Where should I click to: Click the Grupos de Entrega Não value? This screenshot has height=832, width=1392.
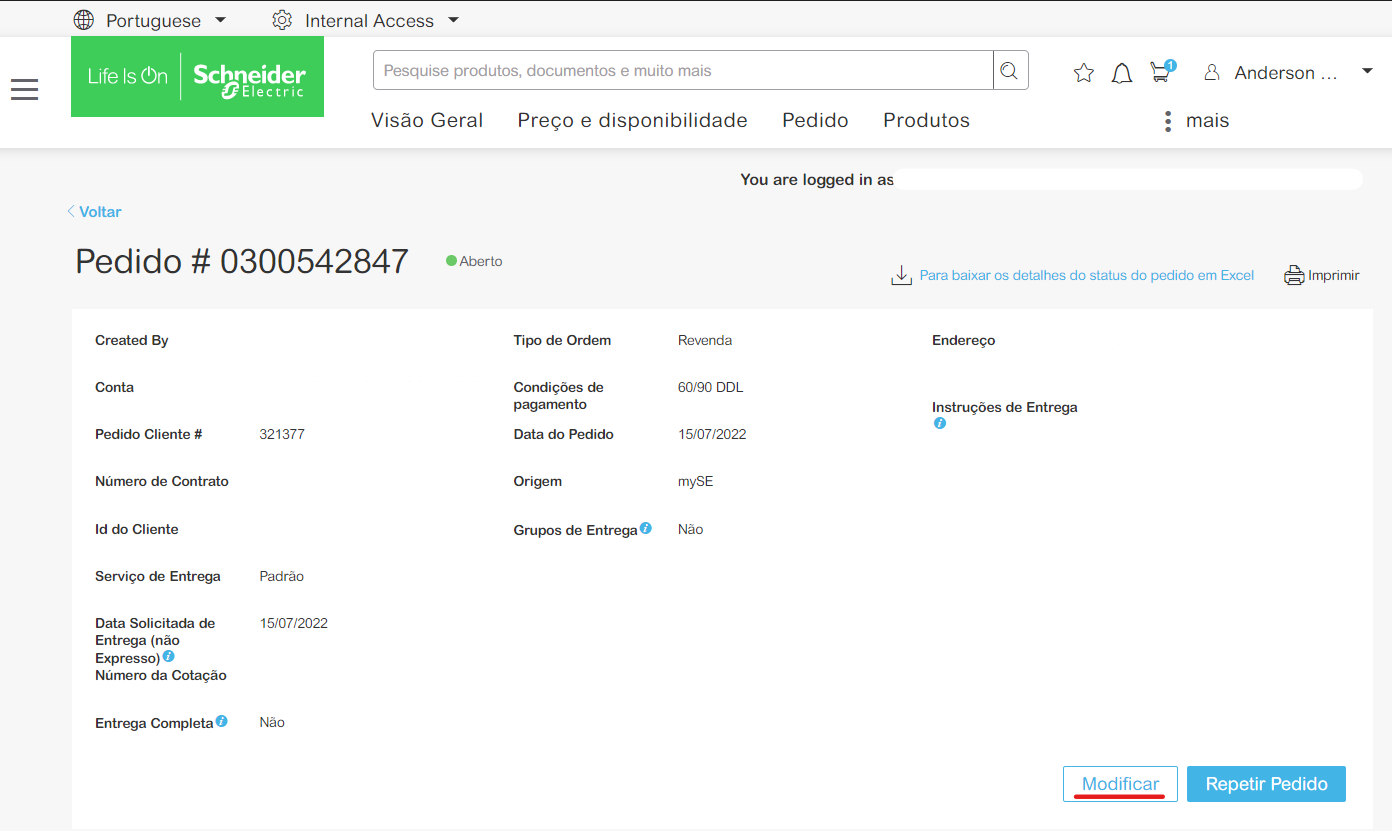(x=690, y=529)
